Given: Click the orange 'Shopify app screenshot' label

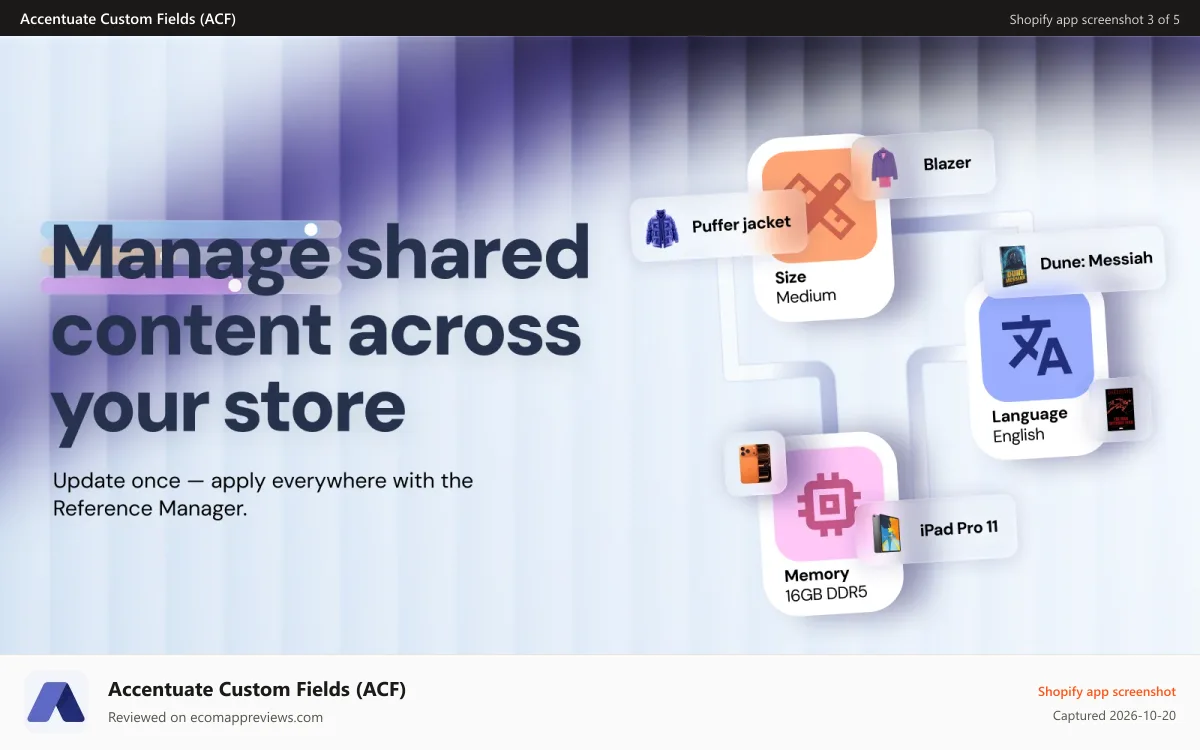Looking at the screenshot, I should click(1106, 691).
